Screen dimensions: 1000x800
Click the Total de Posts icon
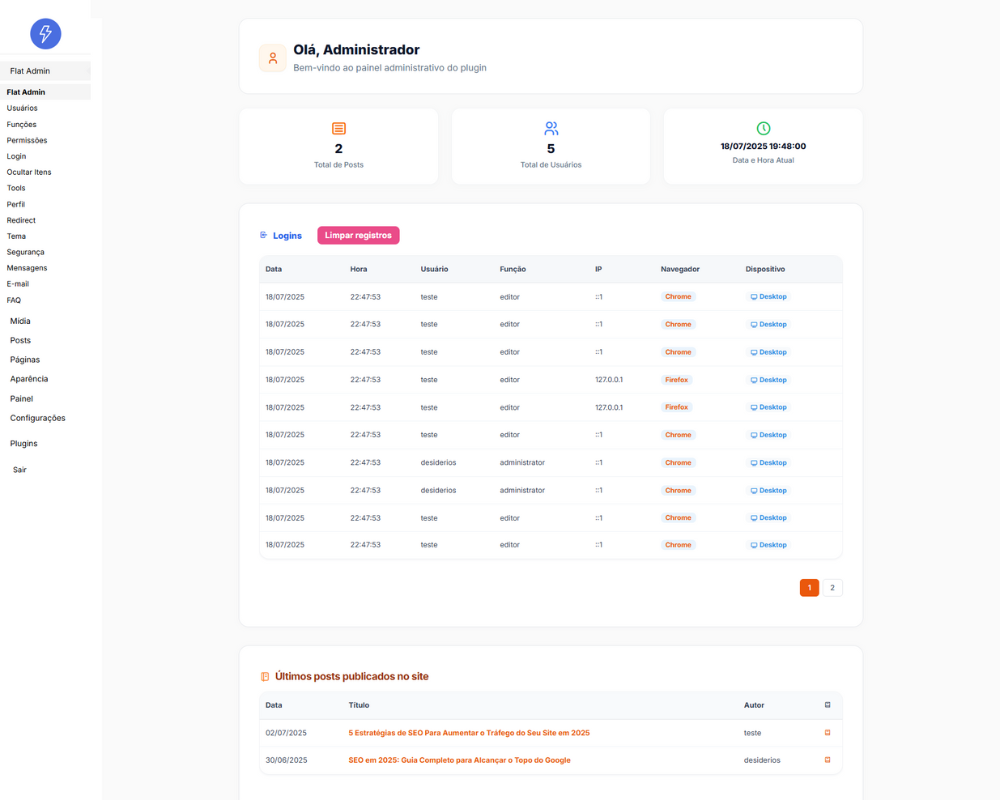339,129
